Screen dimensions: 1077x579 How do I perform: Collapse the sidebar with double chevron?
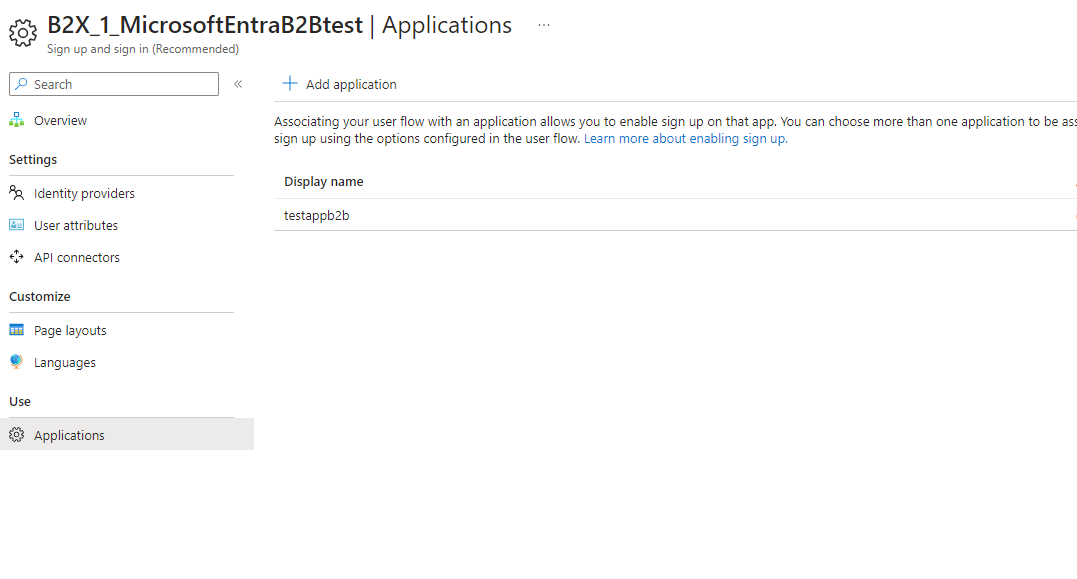238,84
